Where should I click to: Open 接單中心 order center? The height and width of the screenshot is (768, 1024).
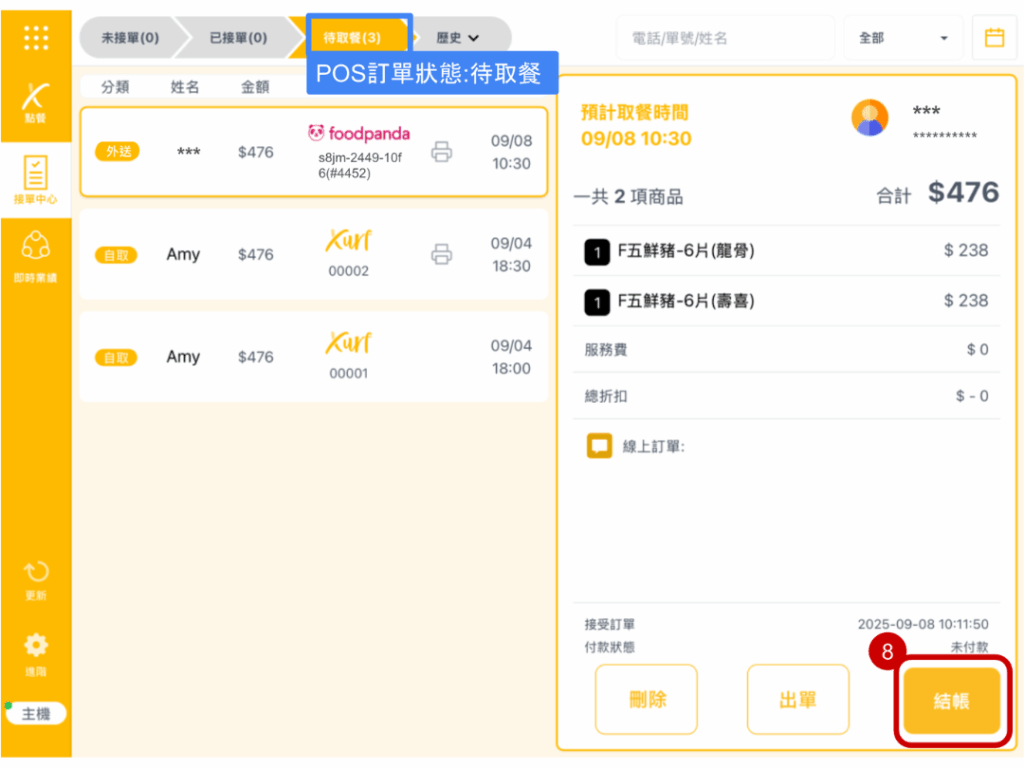(36, 180)
